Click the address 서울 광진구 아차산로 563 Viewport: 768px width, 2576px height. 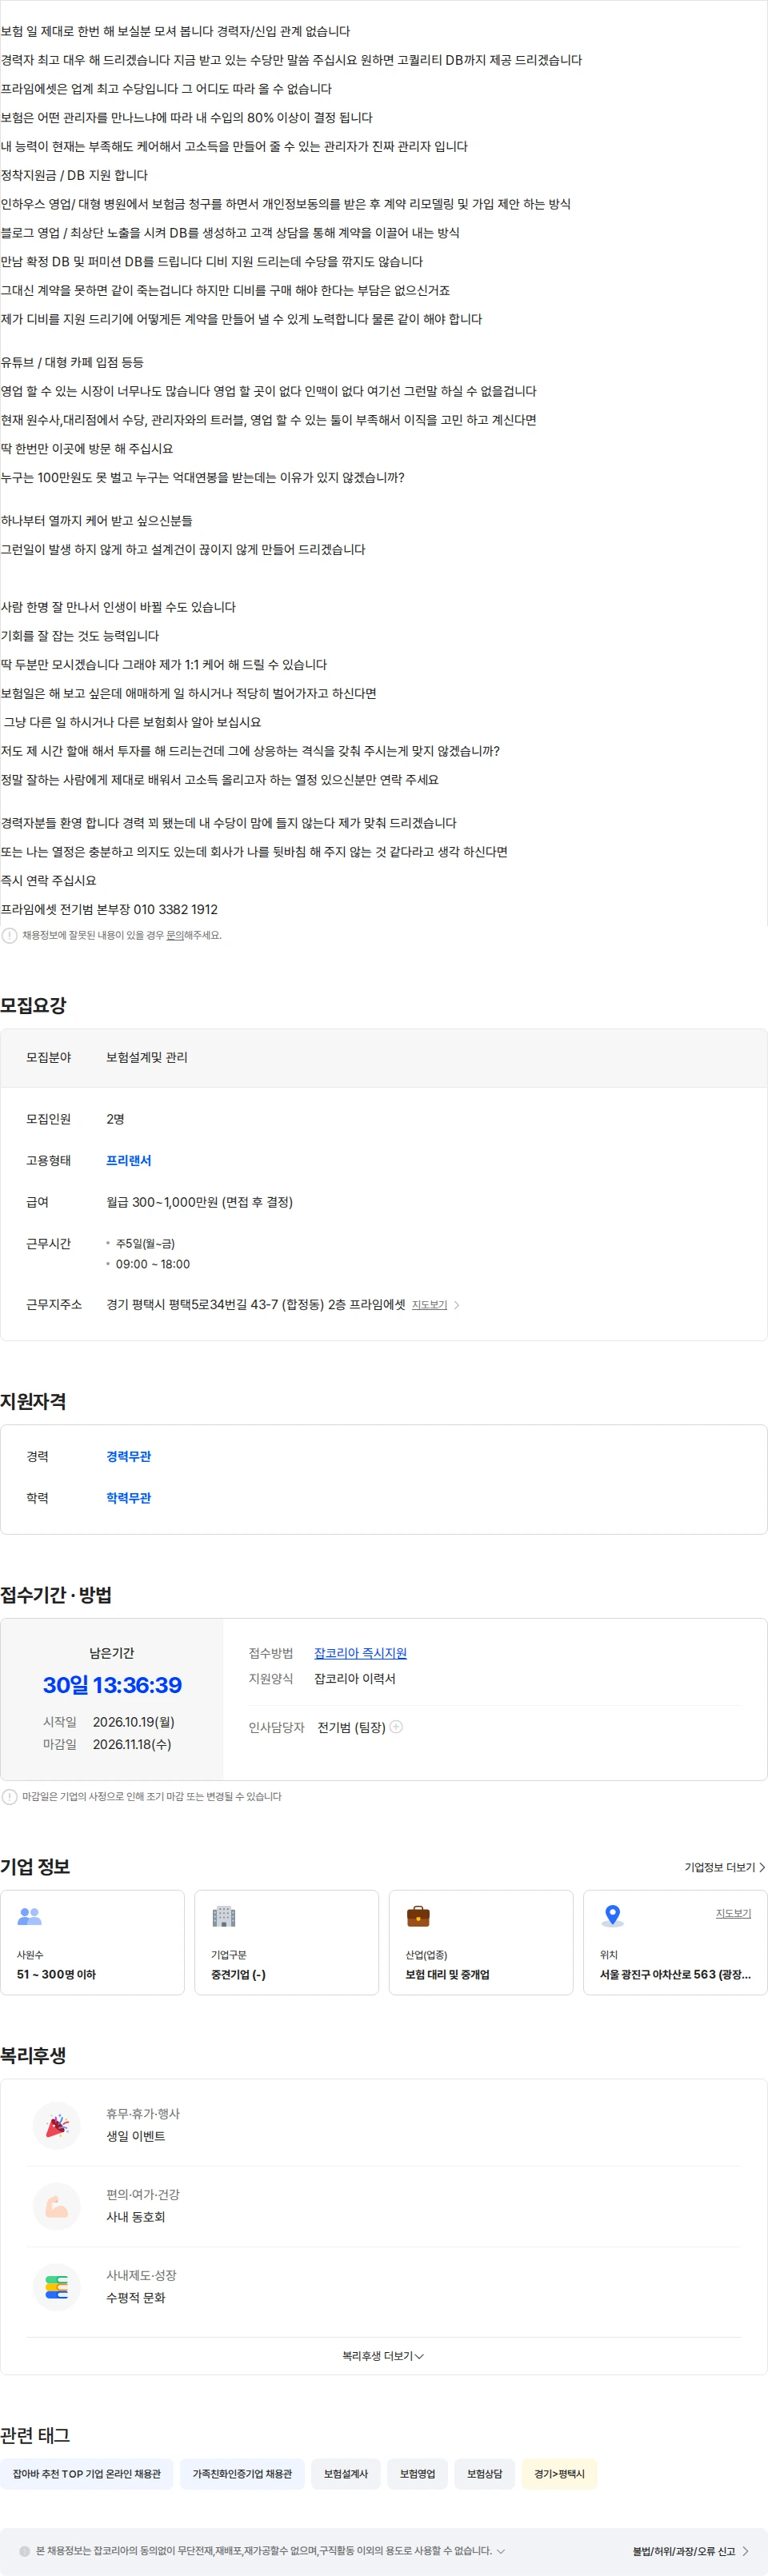coord(675,1974)
